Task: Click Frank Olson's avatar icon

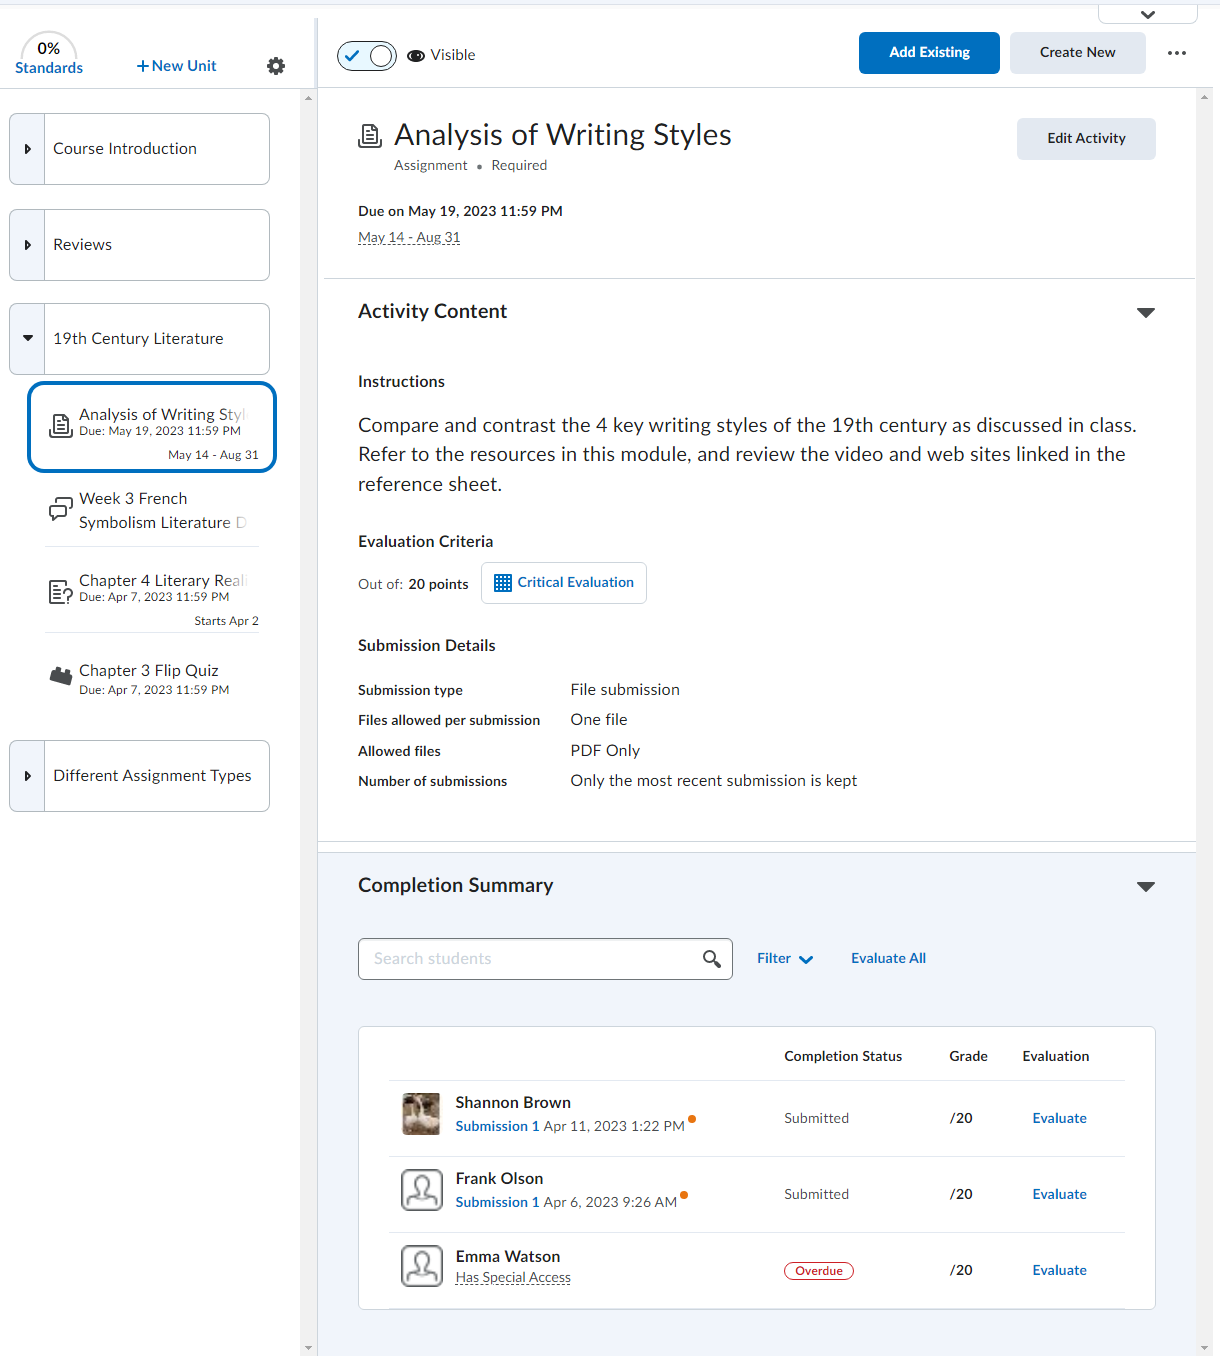Action: point(421,1190)
